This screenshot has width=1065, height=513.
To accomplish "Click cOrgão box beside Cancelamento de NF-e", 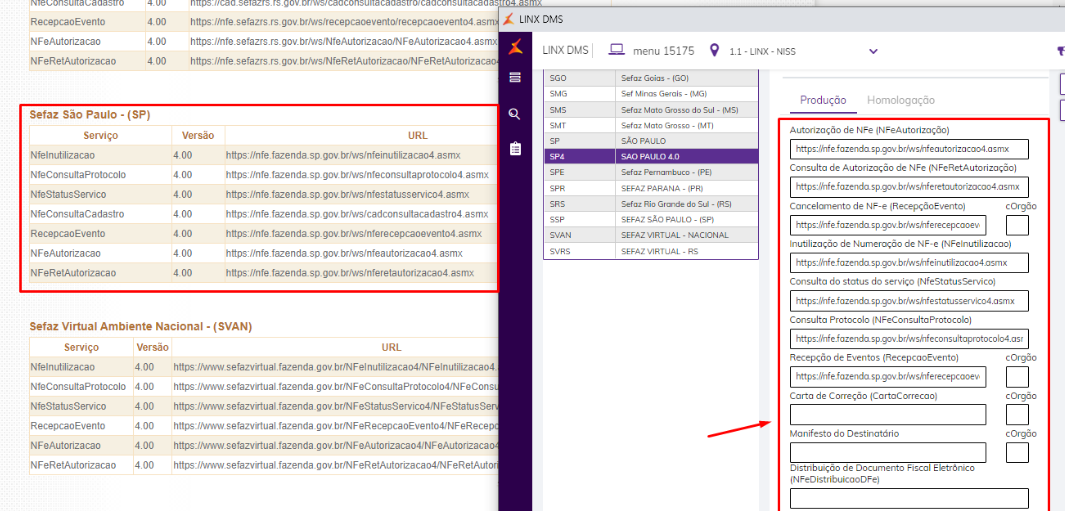I will 1017,225.
